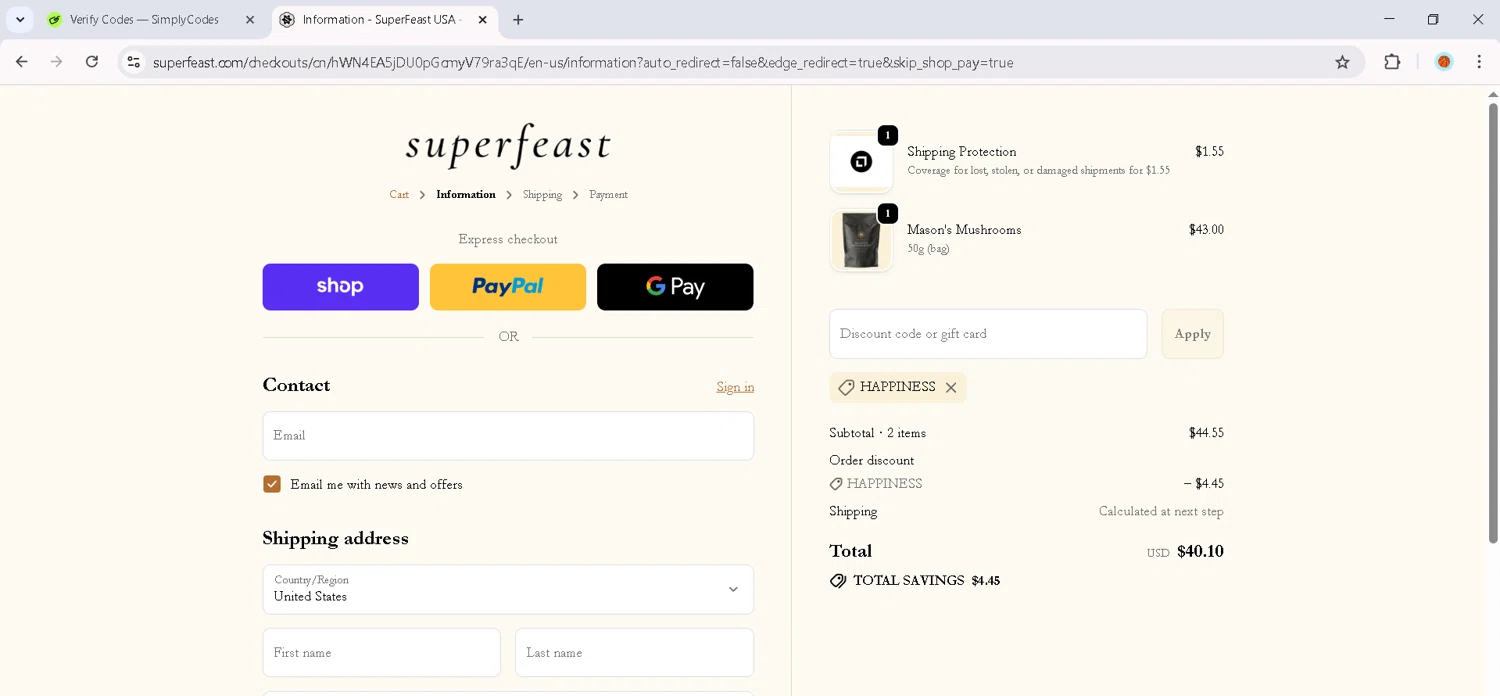Click the Apply discount button
The image size is (1500, 696).
click(1192, 334)
